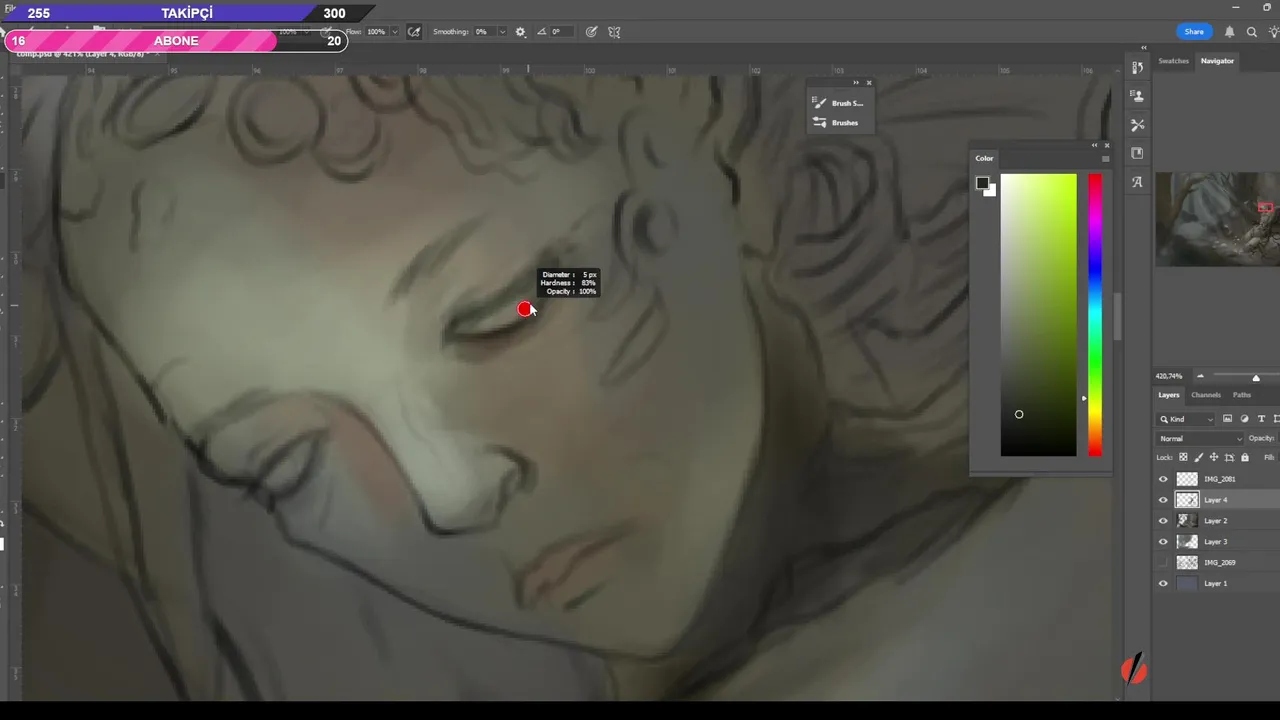Click the Share button
The width and height of the screenshot is (1280, 720).
(x=1194, y=32)
